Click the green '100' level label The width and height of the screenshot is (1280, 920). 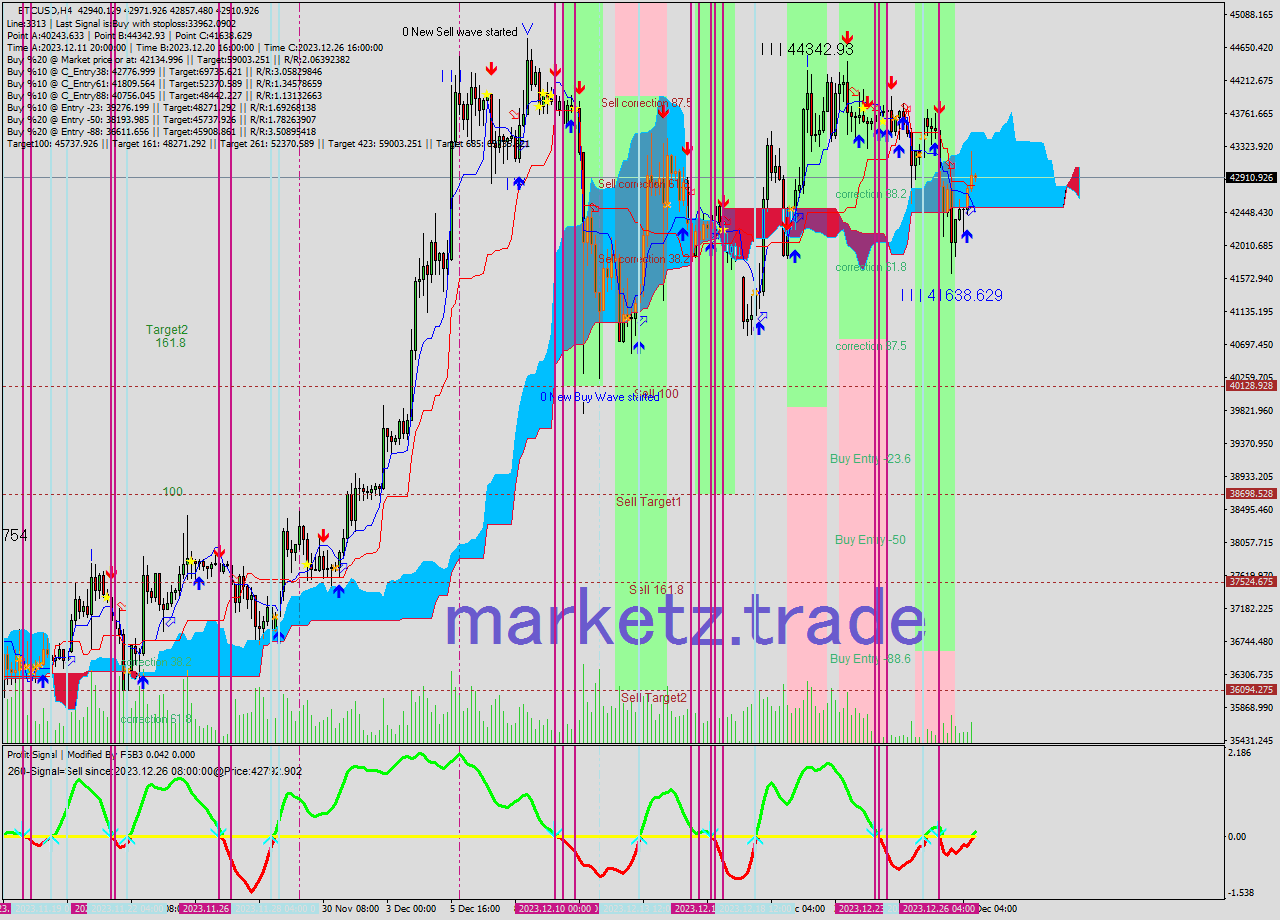coord(173,492)
